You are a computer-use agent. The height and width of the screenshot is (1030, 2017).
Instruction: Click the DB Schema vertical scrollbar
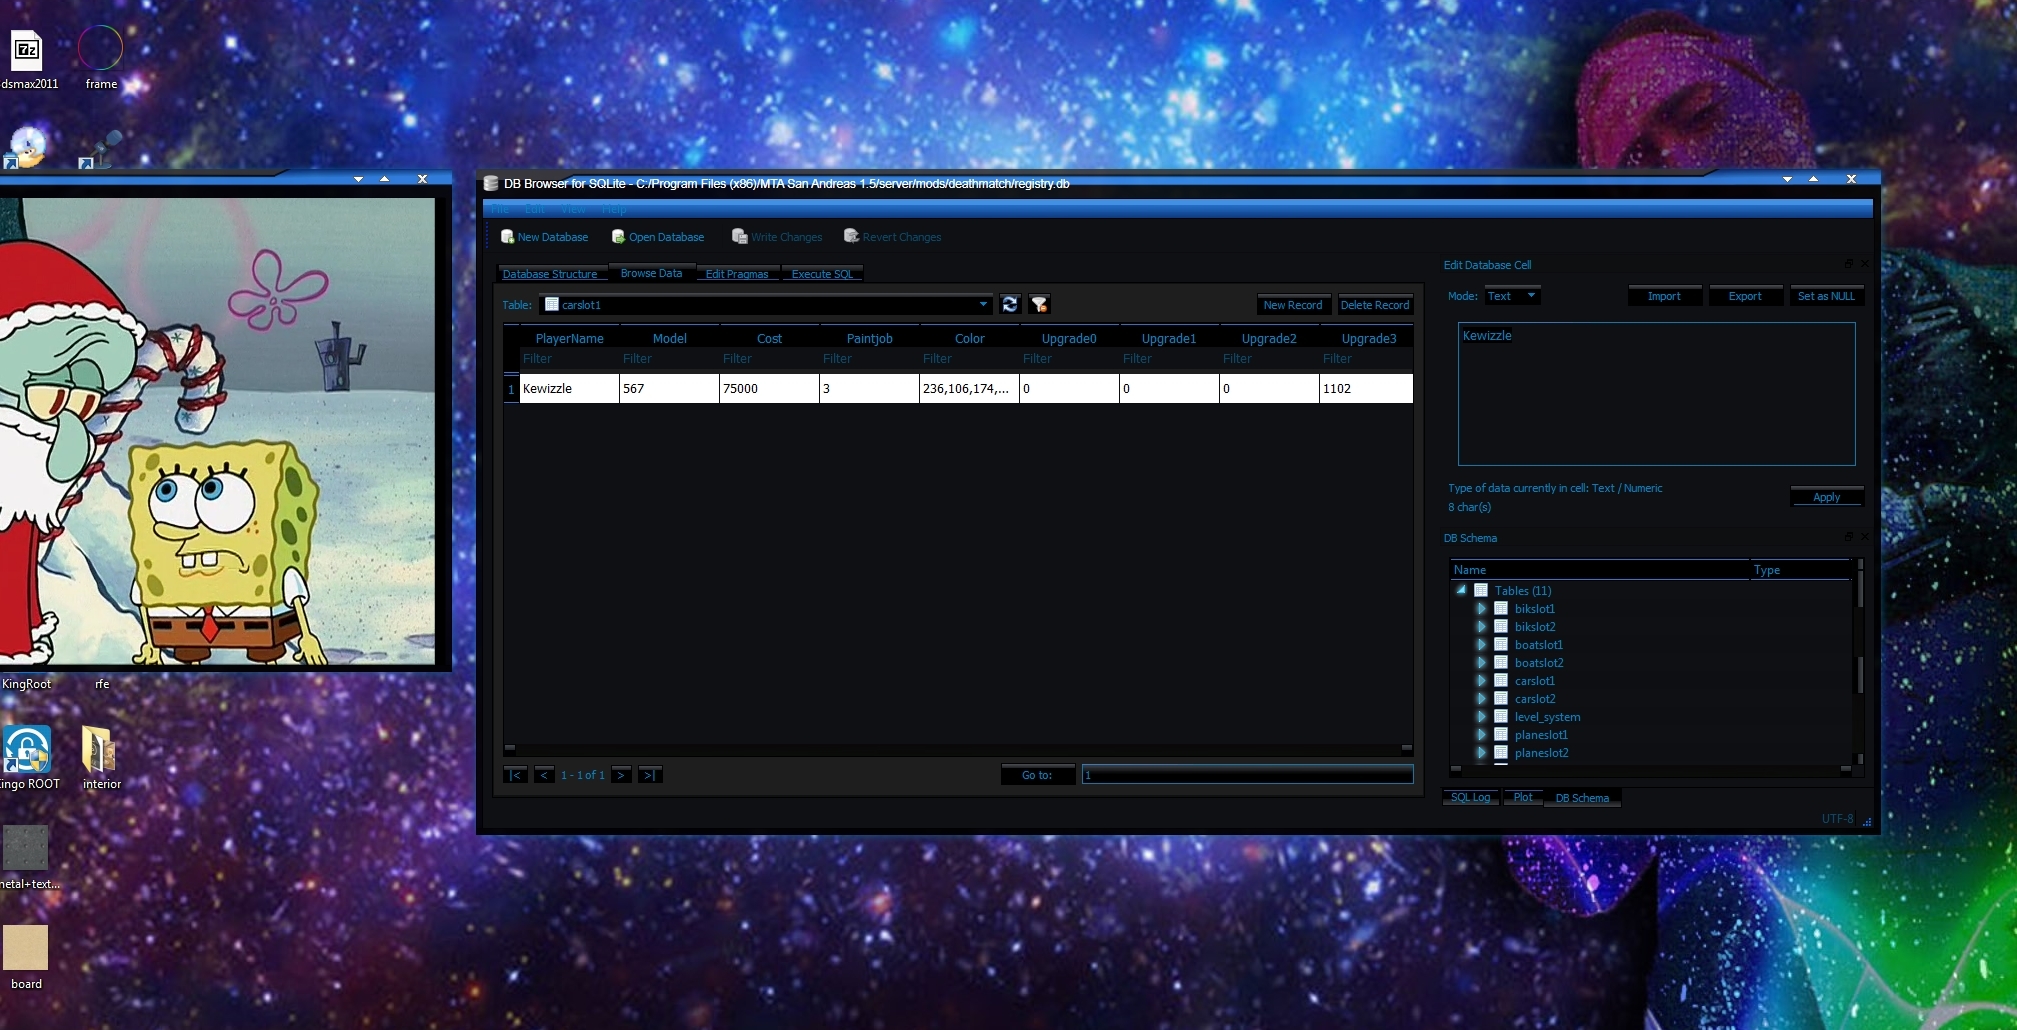click(1860, 664)
